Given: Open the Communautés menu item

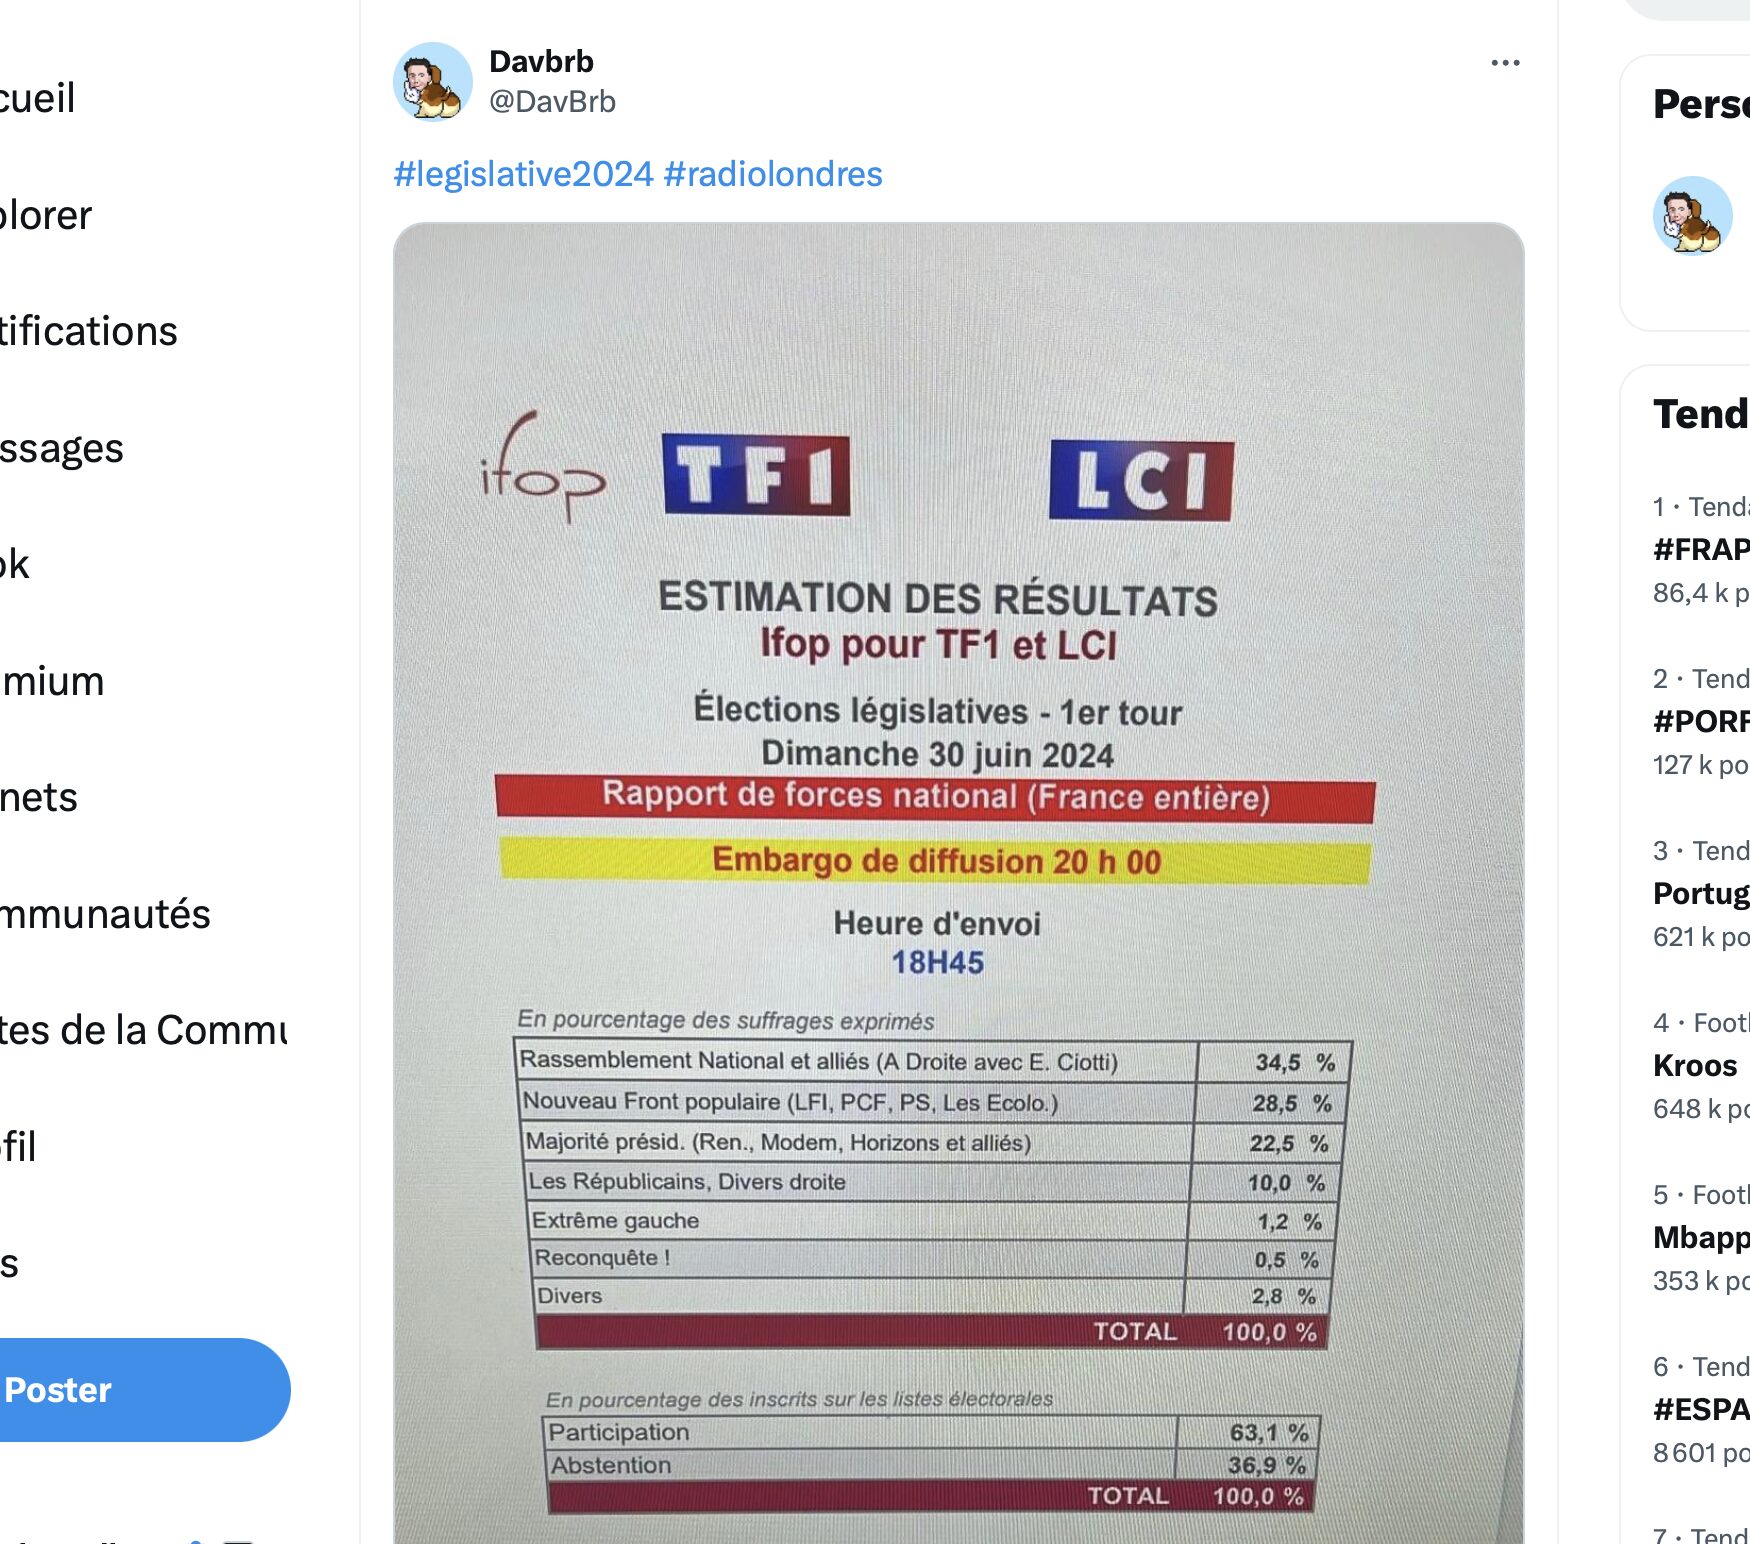Looking at the screenshot, I should (105, 914).
